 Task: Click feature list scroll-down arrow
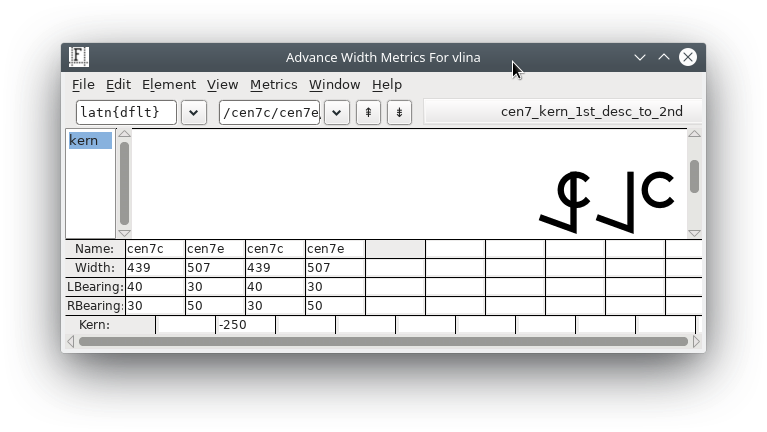point(124,233)
